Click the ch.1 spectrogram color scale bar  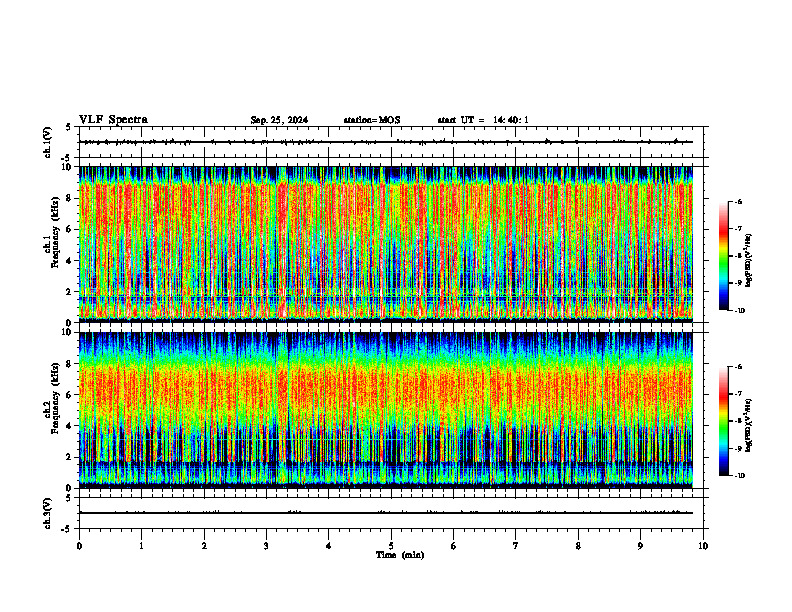pos(724,256)
